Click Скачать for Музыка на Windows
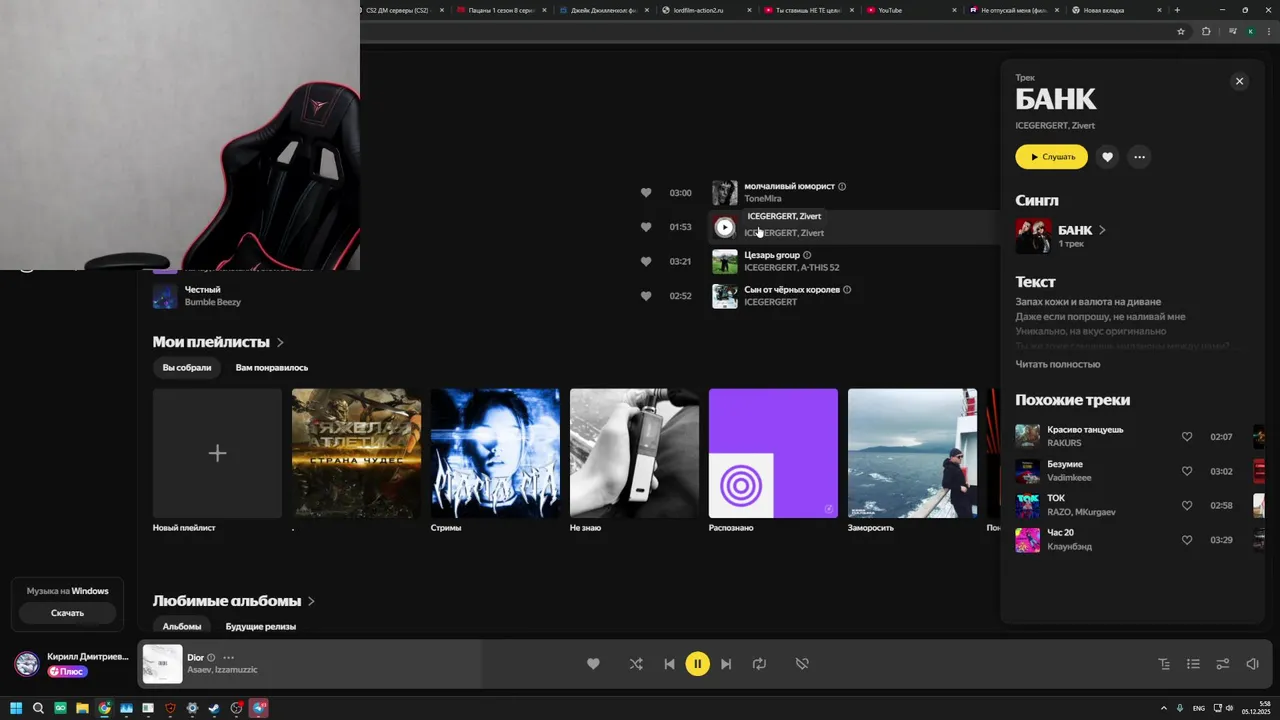 point(67,613)
